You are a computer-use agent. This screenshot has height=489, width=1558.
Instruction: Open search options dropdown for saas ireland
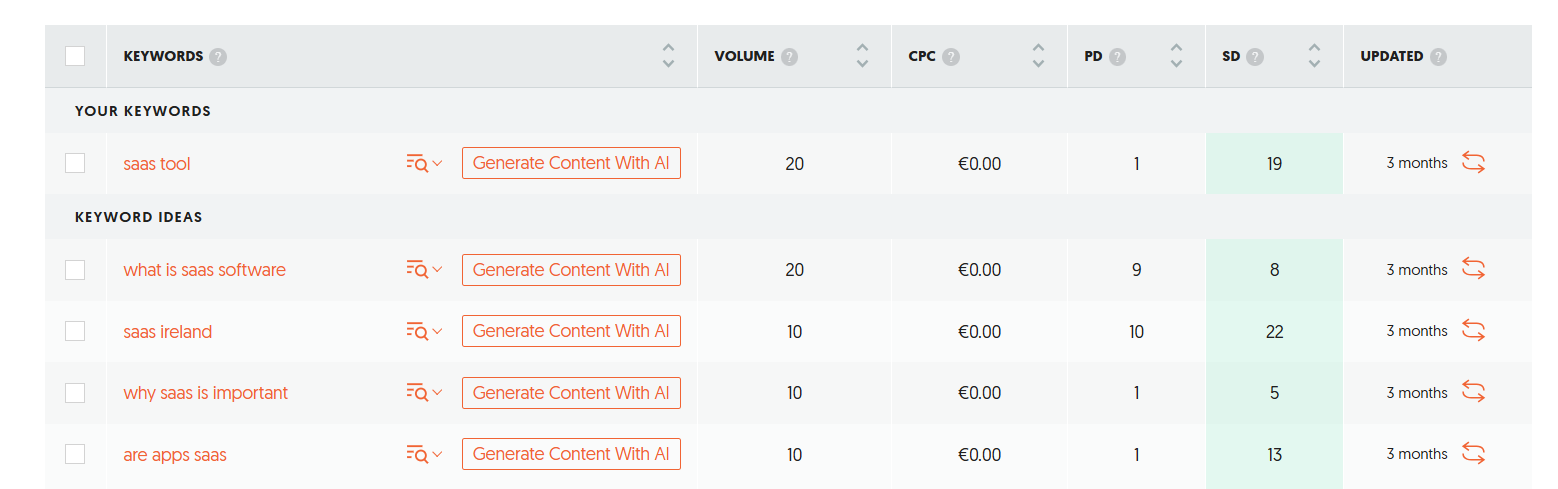424,331
